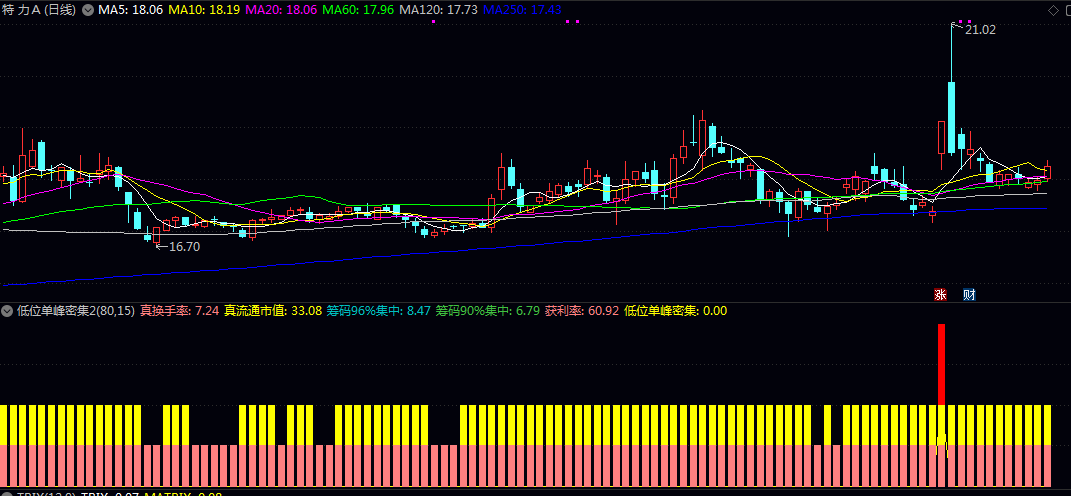Open the dropdown arrow beside 特力A (日线)

pyautogui.click(x=88, y=10)
